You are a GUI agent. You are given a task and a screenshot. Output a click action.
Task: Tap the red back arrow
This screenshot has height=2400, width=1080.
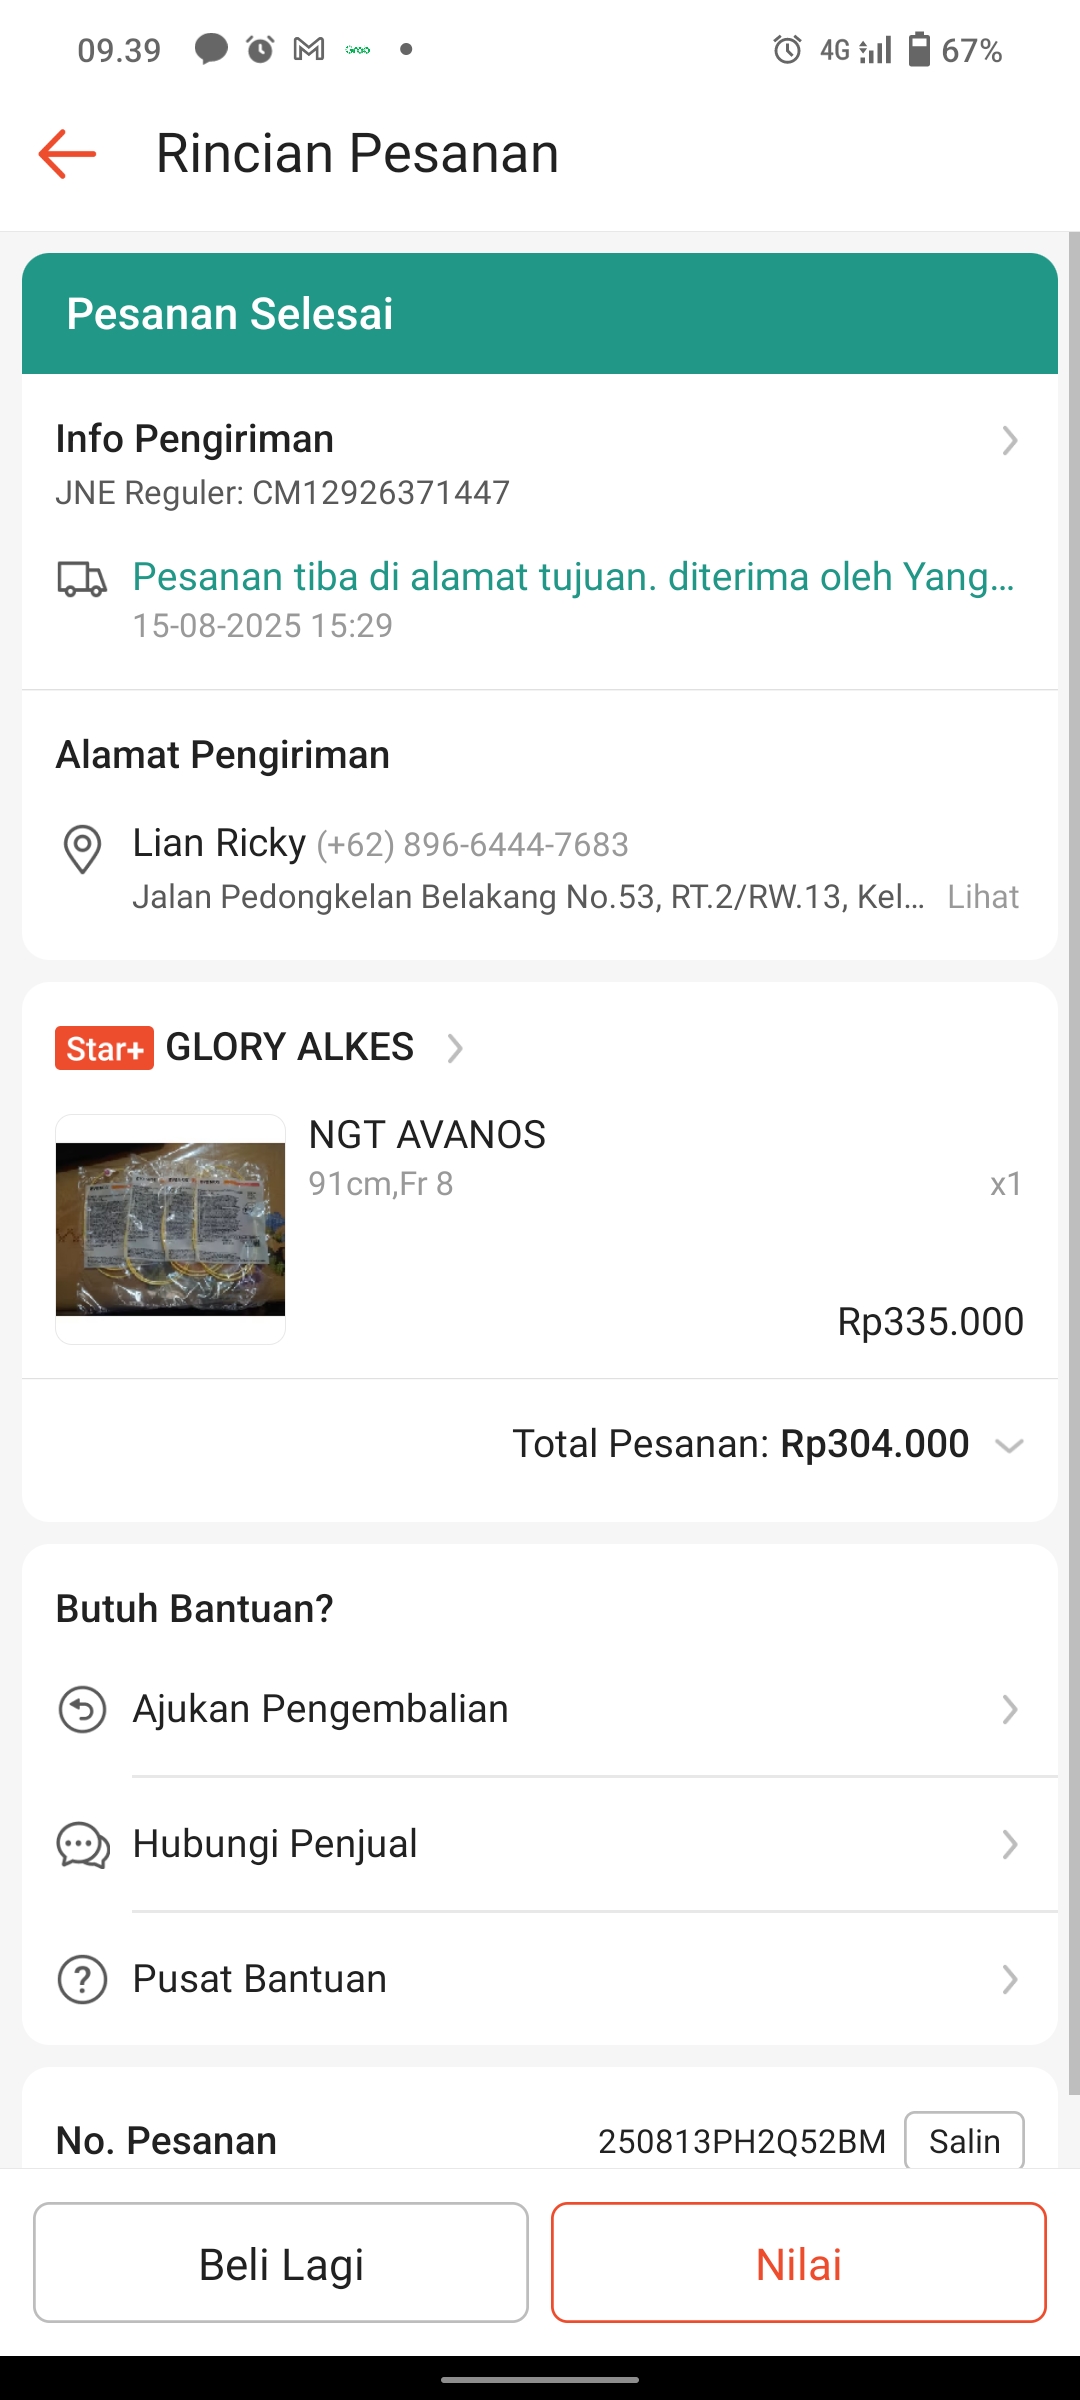pyautogui.click(x=67, y=154)
